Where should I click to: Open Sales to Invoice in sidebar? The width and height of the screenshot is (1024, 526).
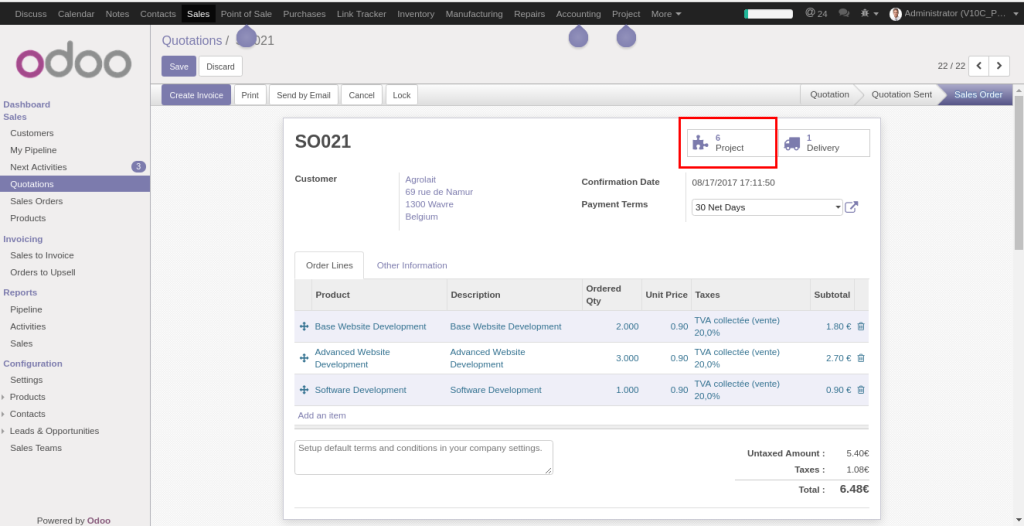pos(42,255)
